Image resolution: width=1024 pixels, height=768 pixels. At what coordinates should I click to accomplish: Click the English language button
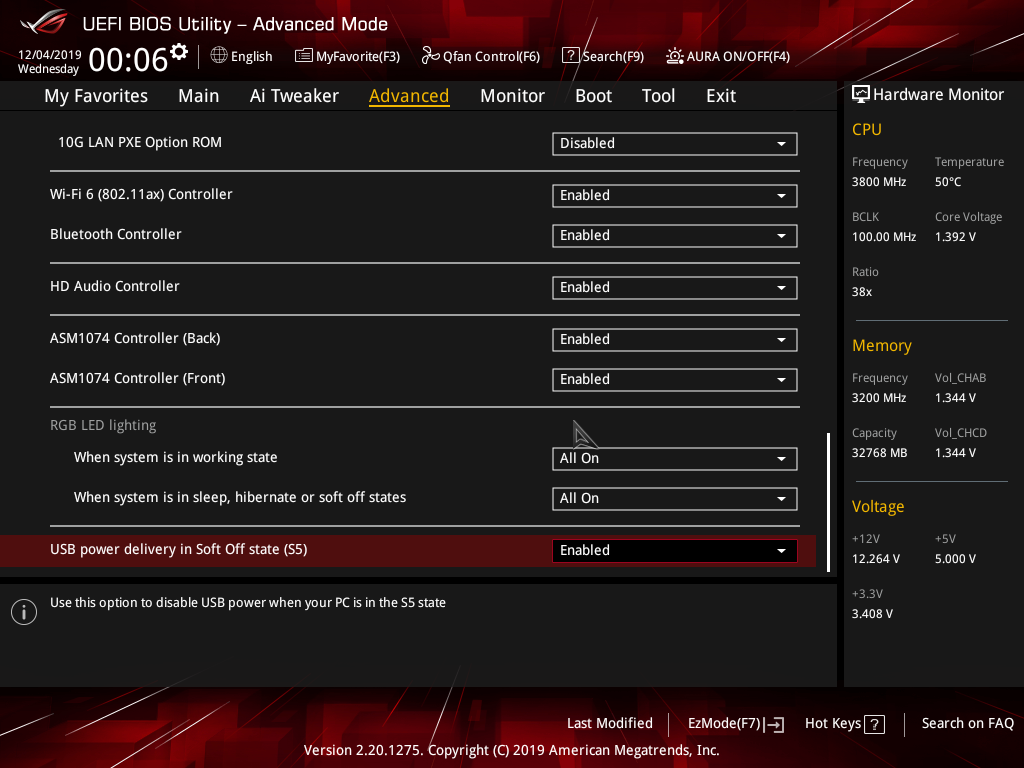(242, 56)
